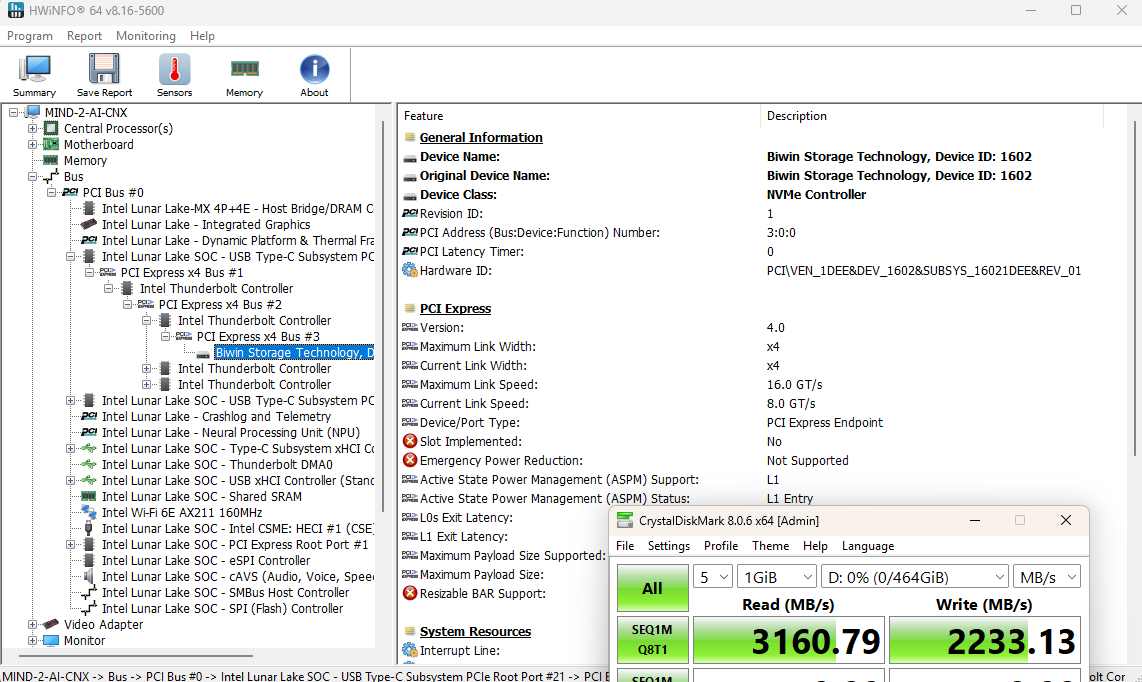Screen dimensions: 1142x682
Task: Click the Video Adapter tree icon
Action: point(51,624)
